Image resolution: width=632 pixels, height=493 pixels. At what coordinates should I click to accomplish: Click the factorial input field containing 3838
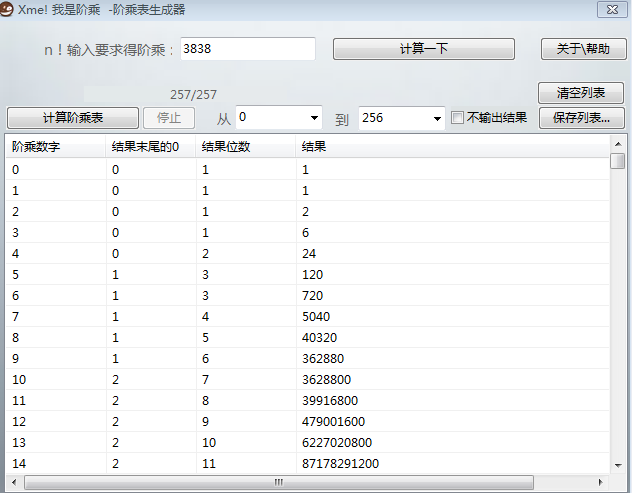tap(248, 49)
